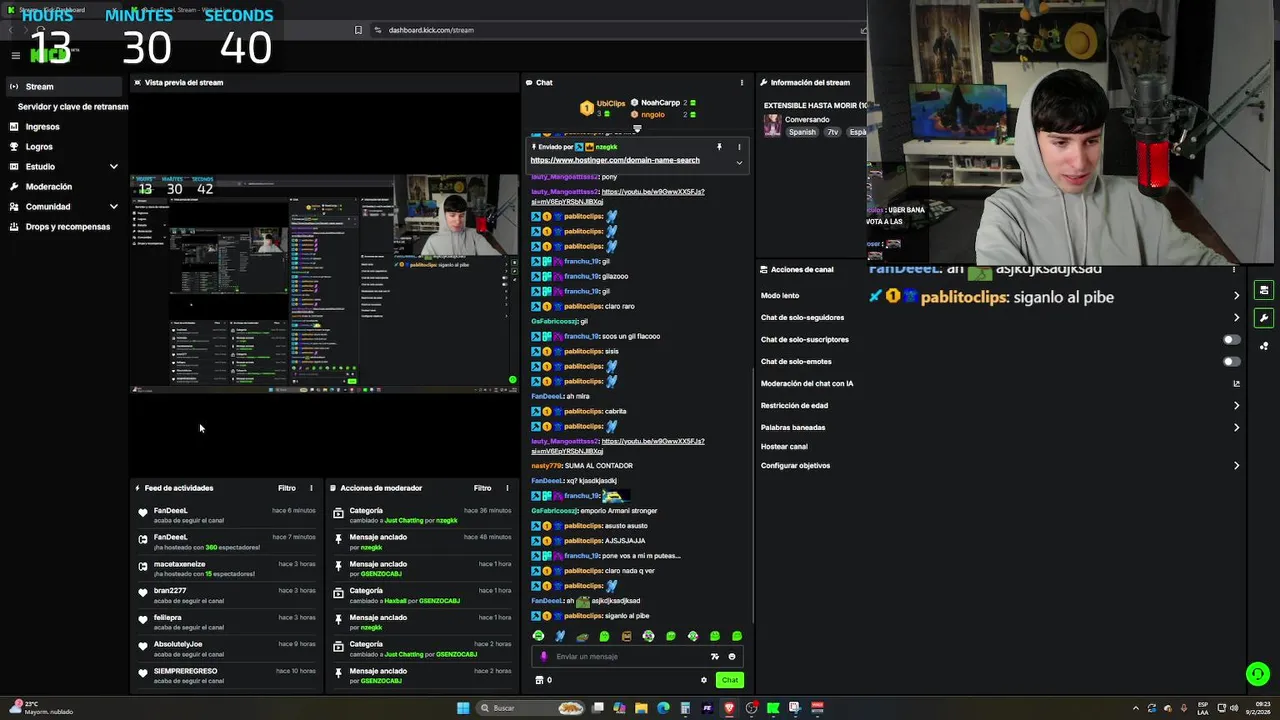The image size is (1280, 720).
Task: Open the Filtro option in Acciones de moderador
Action: coord(483,488)
